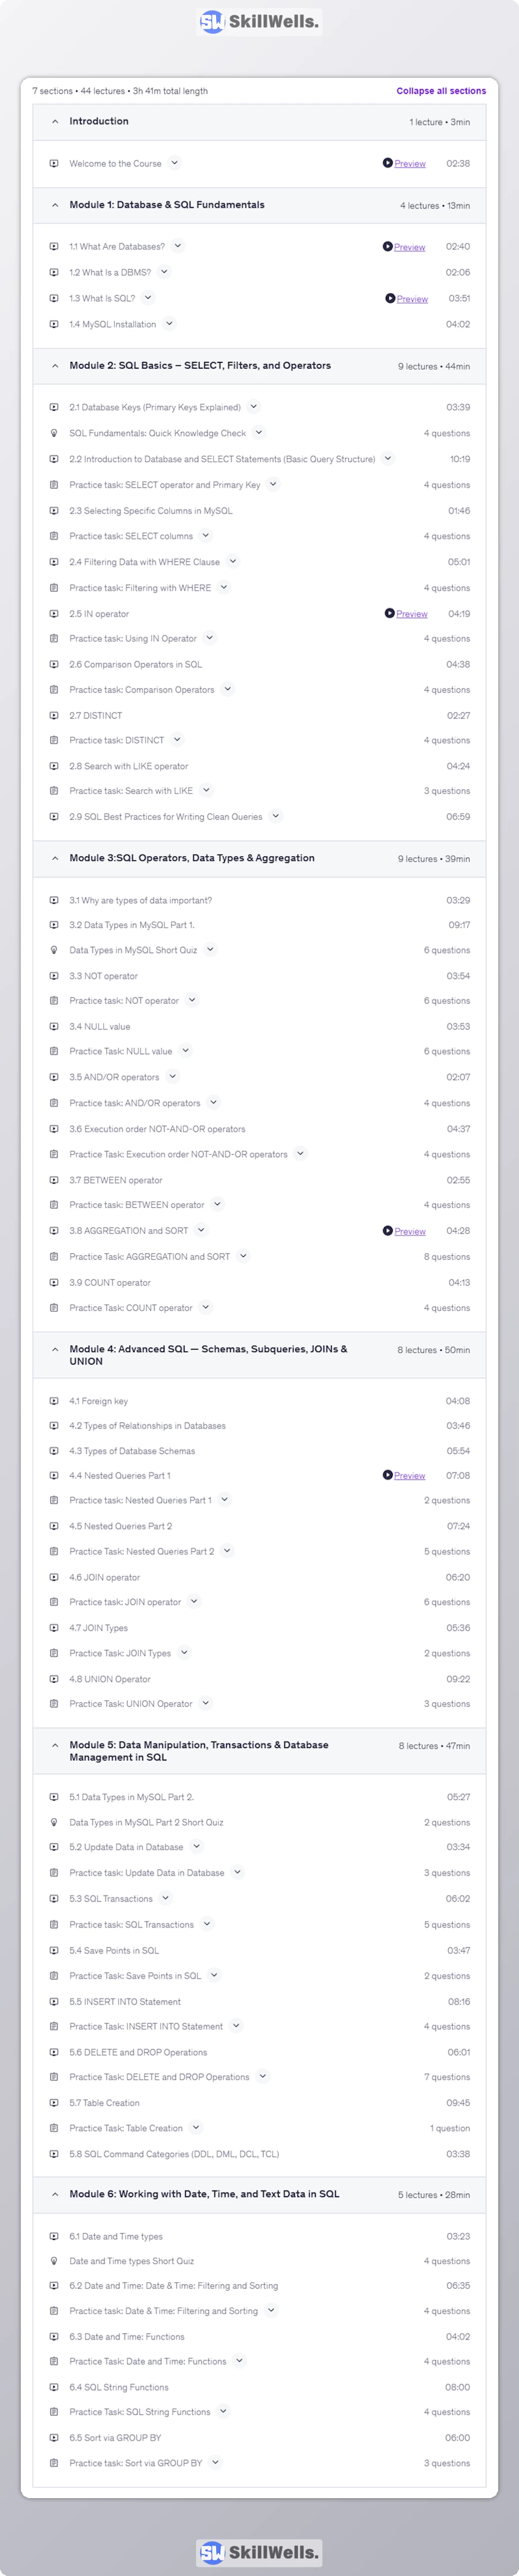The height and width of the screenshot is (2576, 519).
Task: Click the bulb icon for Date and Time types Short Quiz
Action: point(54,2261)
